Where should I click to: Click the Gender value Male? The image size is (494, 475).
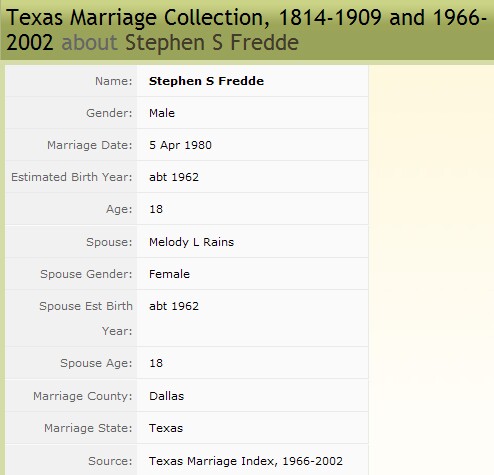(162, 113)
